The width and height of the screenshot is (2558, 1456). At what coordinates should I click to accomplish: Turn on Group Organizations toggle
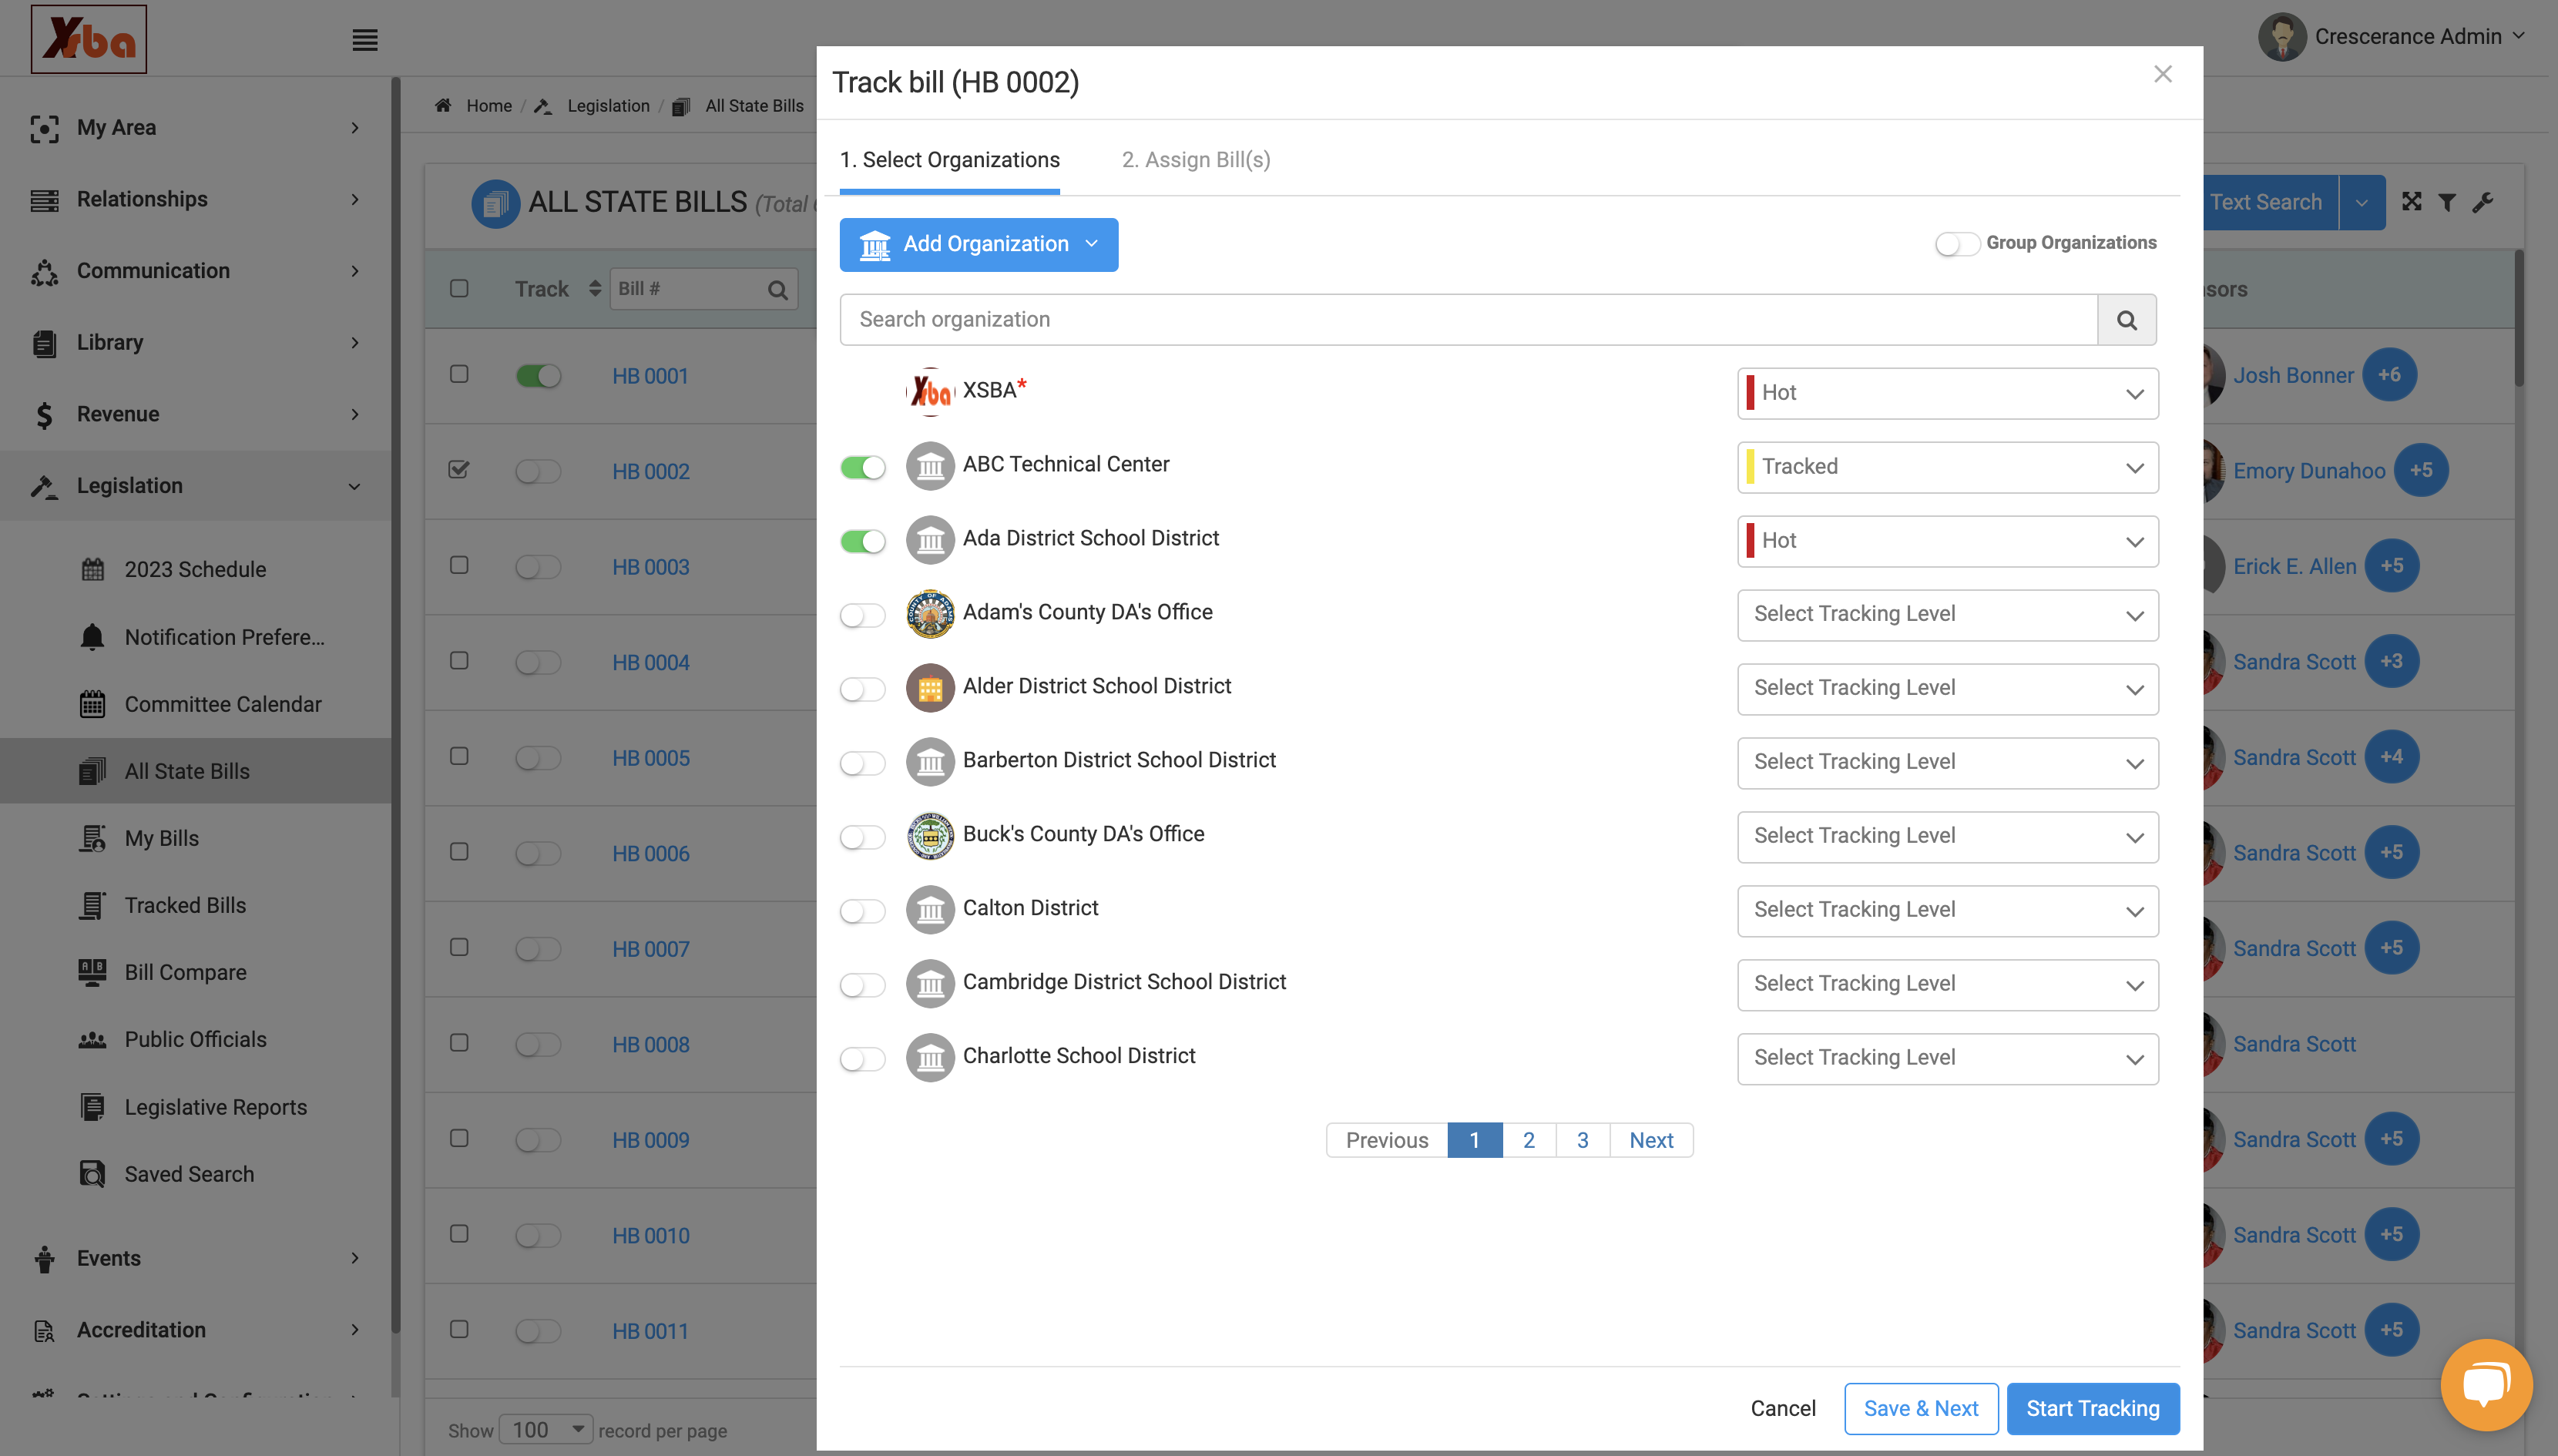point(1956,243)
